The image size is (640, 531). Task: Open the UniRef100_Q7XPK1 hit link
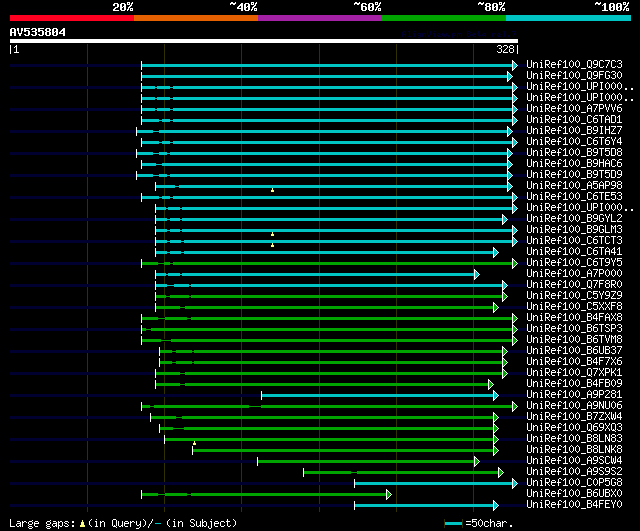(574, 373)
